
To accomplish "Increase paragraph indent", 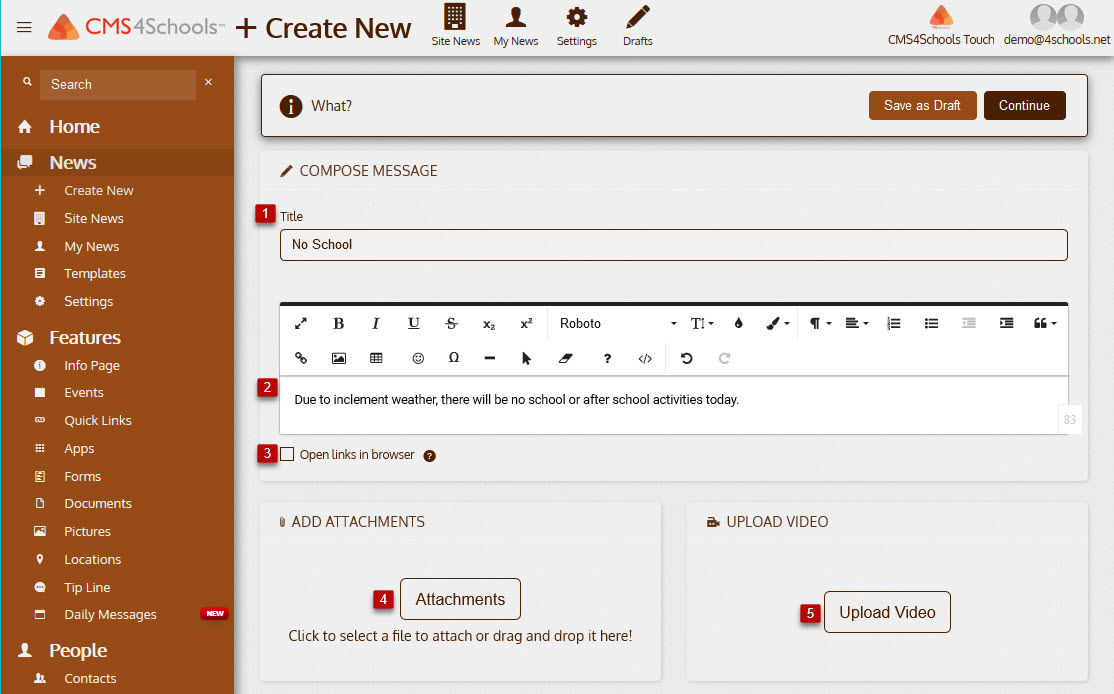I will tap(1007, 323).
